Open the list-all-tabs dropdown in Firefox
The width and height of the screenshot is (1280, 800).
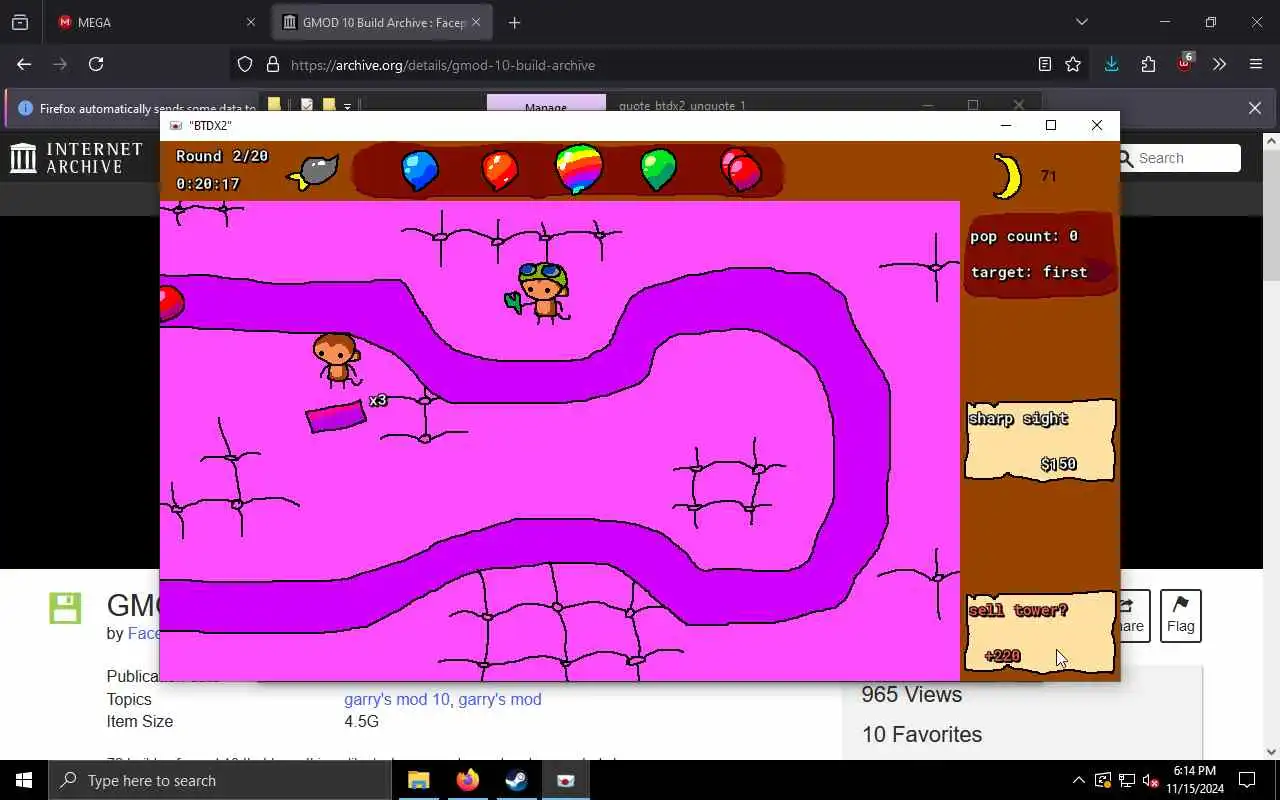coord(1081,22)
